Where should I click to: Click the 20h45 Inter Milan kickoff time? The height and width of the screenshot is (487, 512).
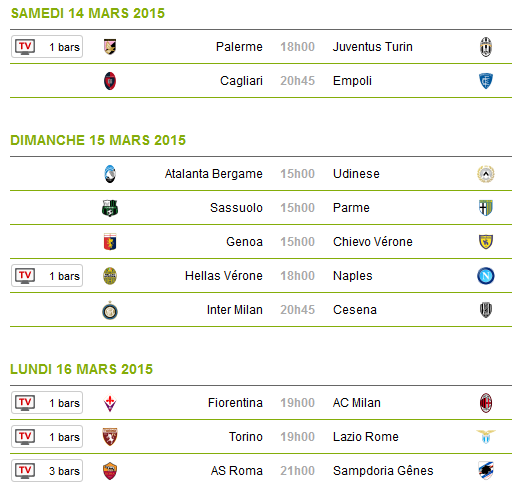[297, 310]
